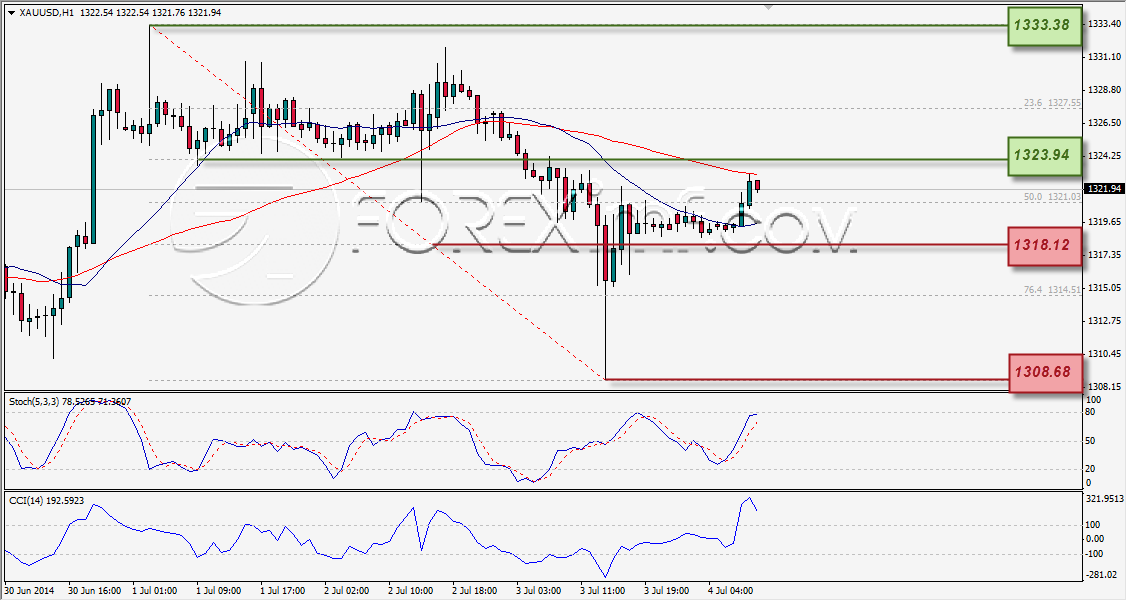Click the Stochastic scale value 80

tap(1090, 412)
